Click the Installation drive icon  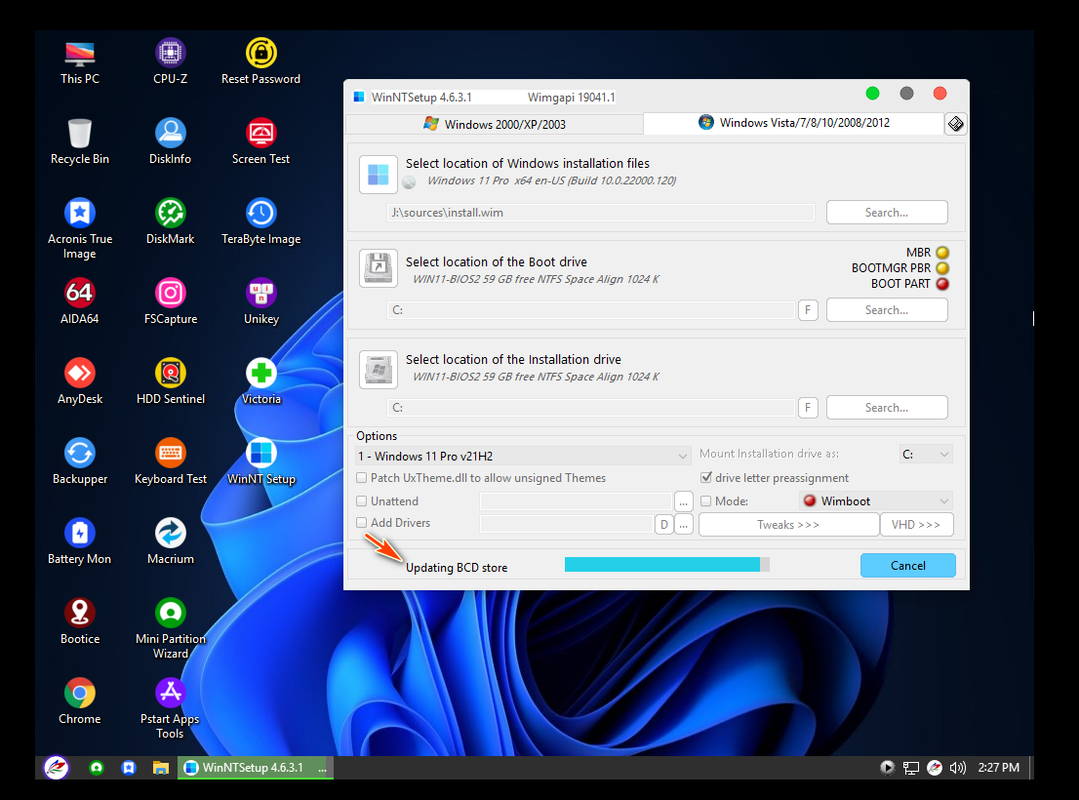pos(378,369)
